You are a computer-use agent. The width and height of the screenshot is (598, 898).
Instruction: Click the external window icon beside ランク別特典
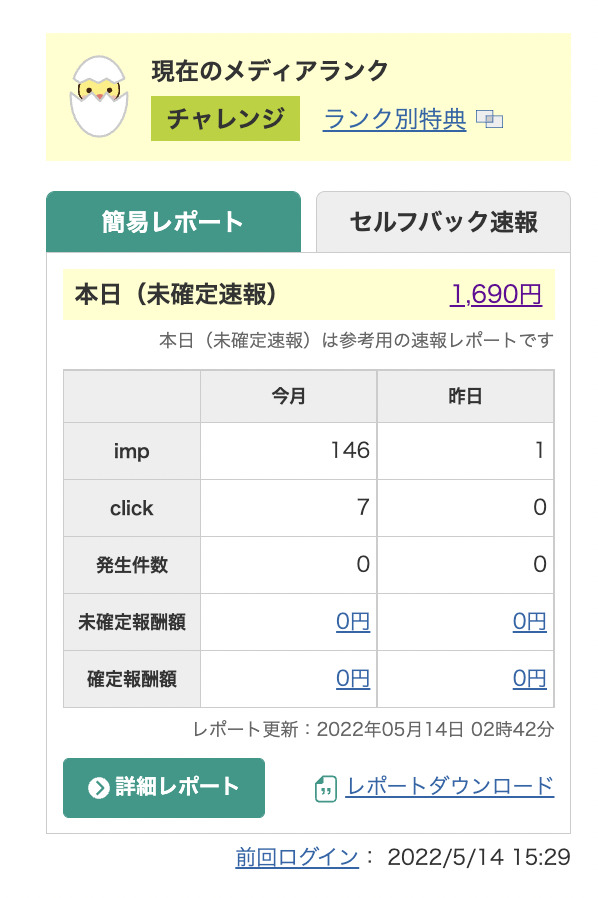489,120
